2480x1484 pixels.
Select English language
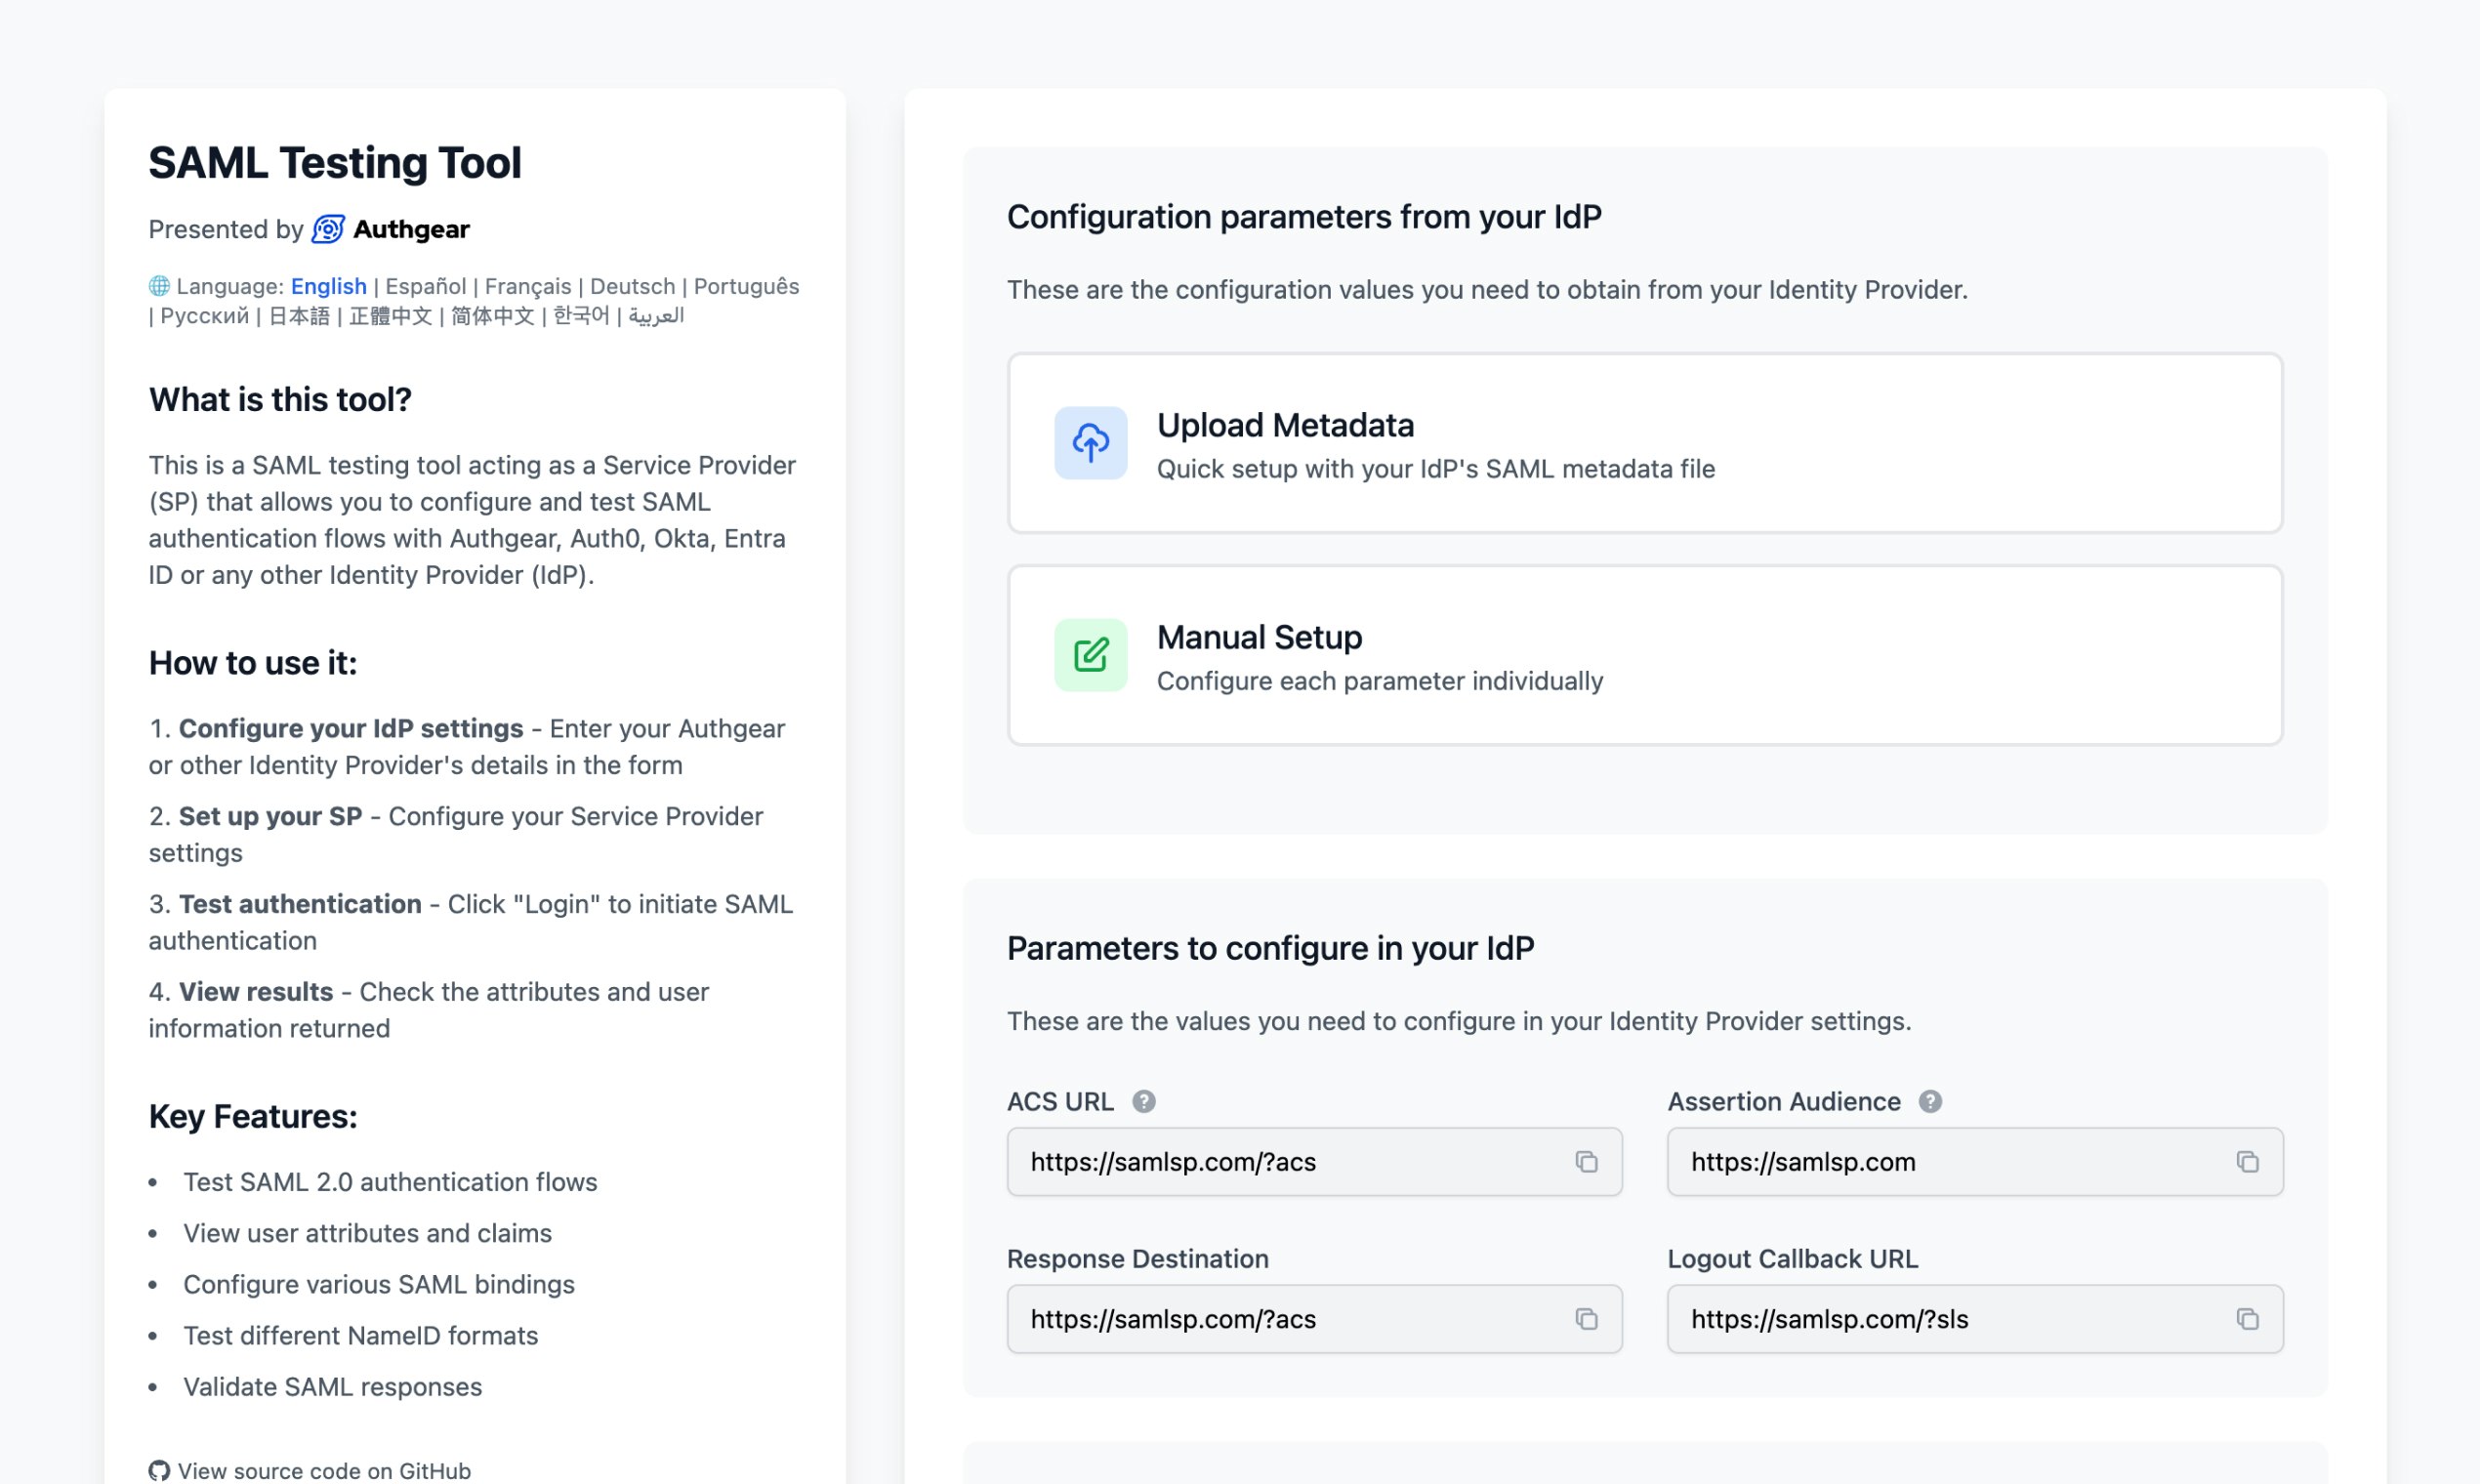[328, 286]
